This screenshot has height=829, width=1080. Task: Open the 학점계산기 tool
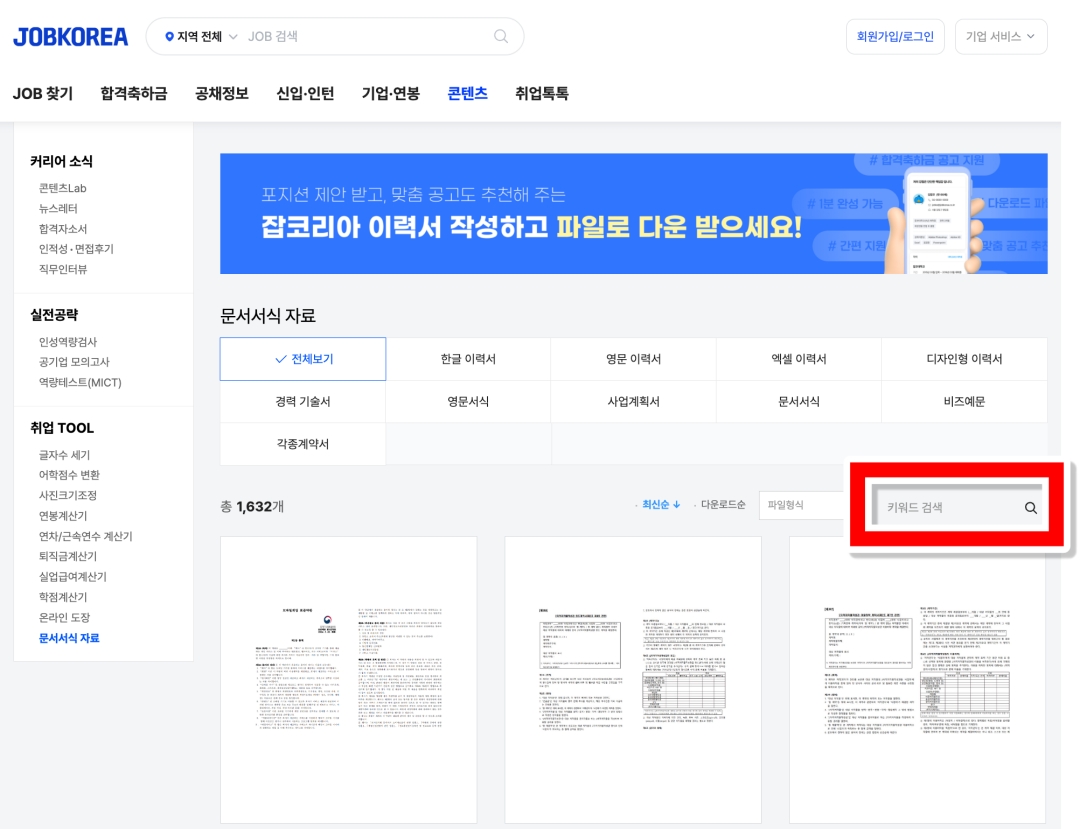tap(63, 597)
